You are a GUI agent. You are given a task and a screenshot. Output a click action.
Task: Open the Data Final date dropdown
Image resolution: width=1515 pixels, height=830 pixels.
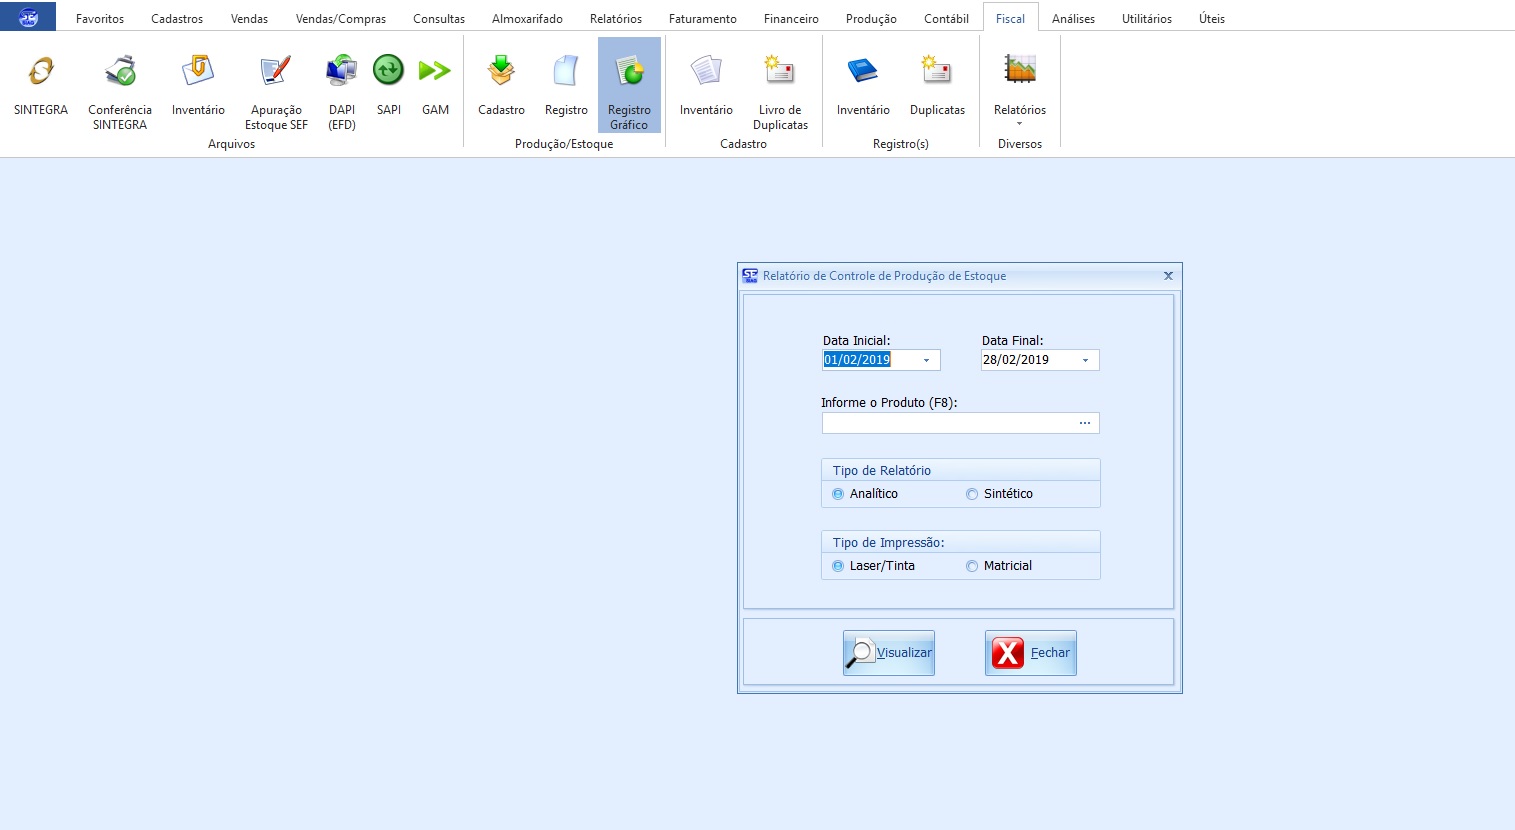coord(1086,360)
